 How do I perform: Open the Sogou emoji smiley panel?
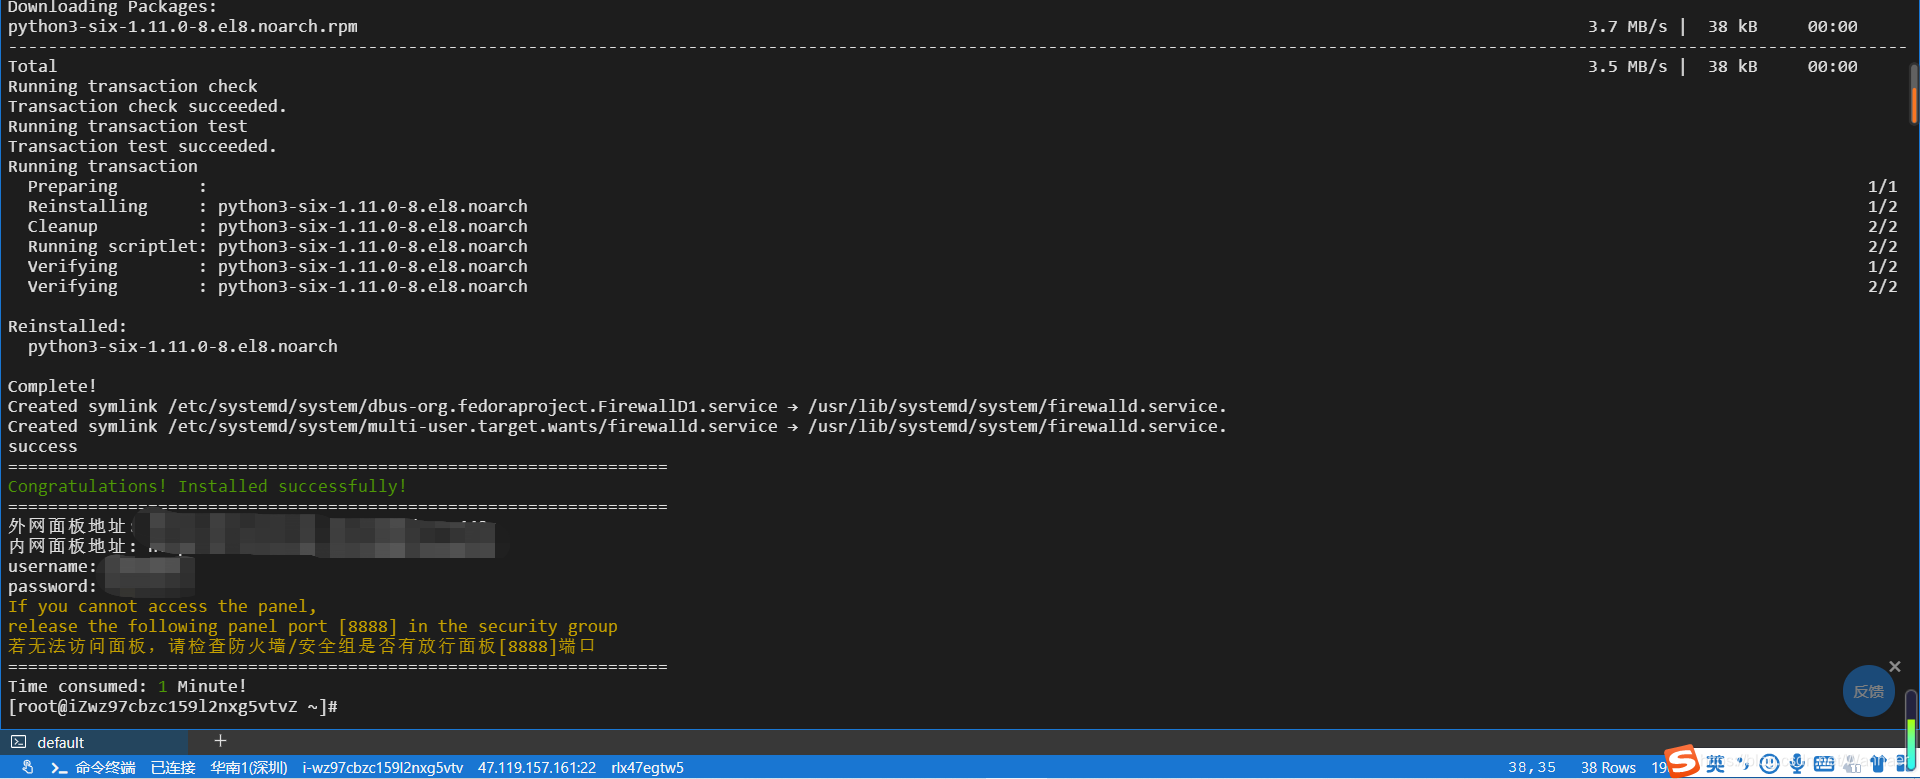[1770, 764]
